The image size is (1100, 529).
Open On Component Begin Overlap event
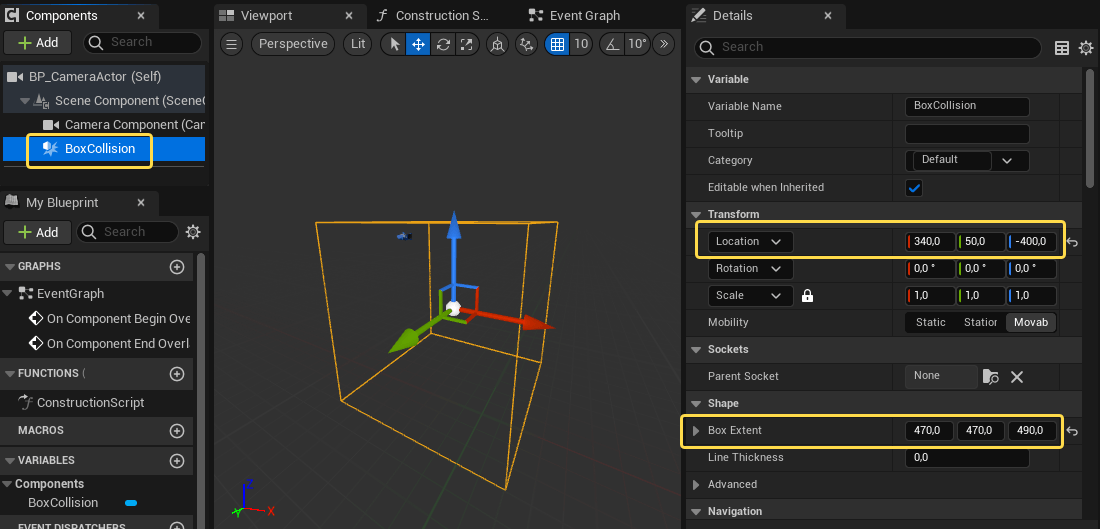(109, 319)
